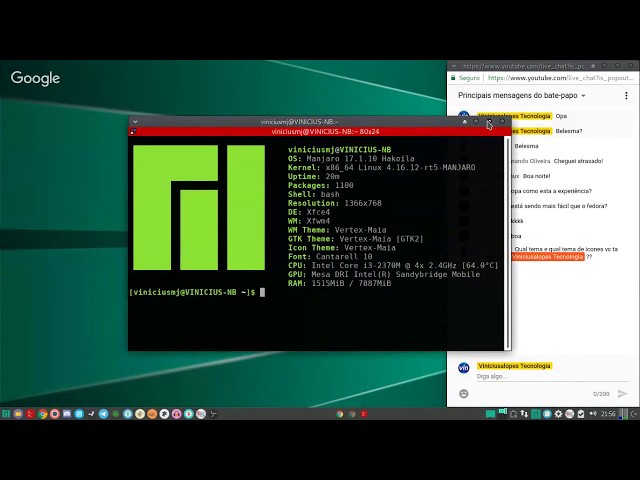Click the terminal prompt line [viniciusmj@VINICIUS-NB ~]$
Viewport: 640px width, 480px height.
click(192, 292)
